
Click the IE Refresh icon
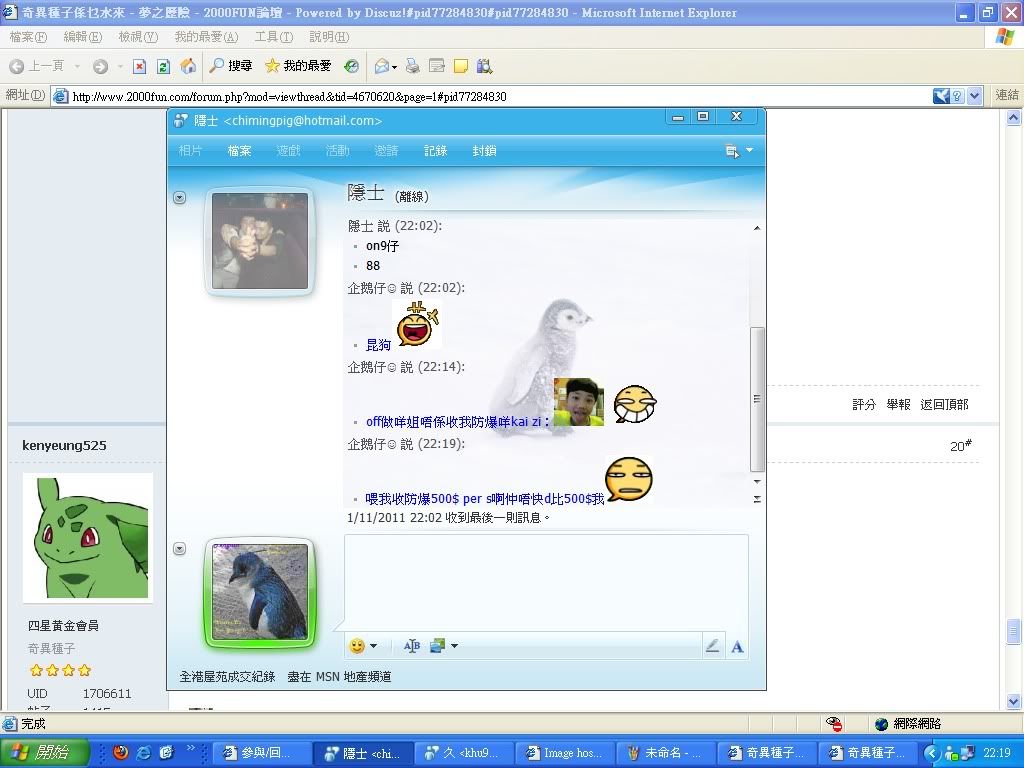pos(163,66)
